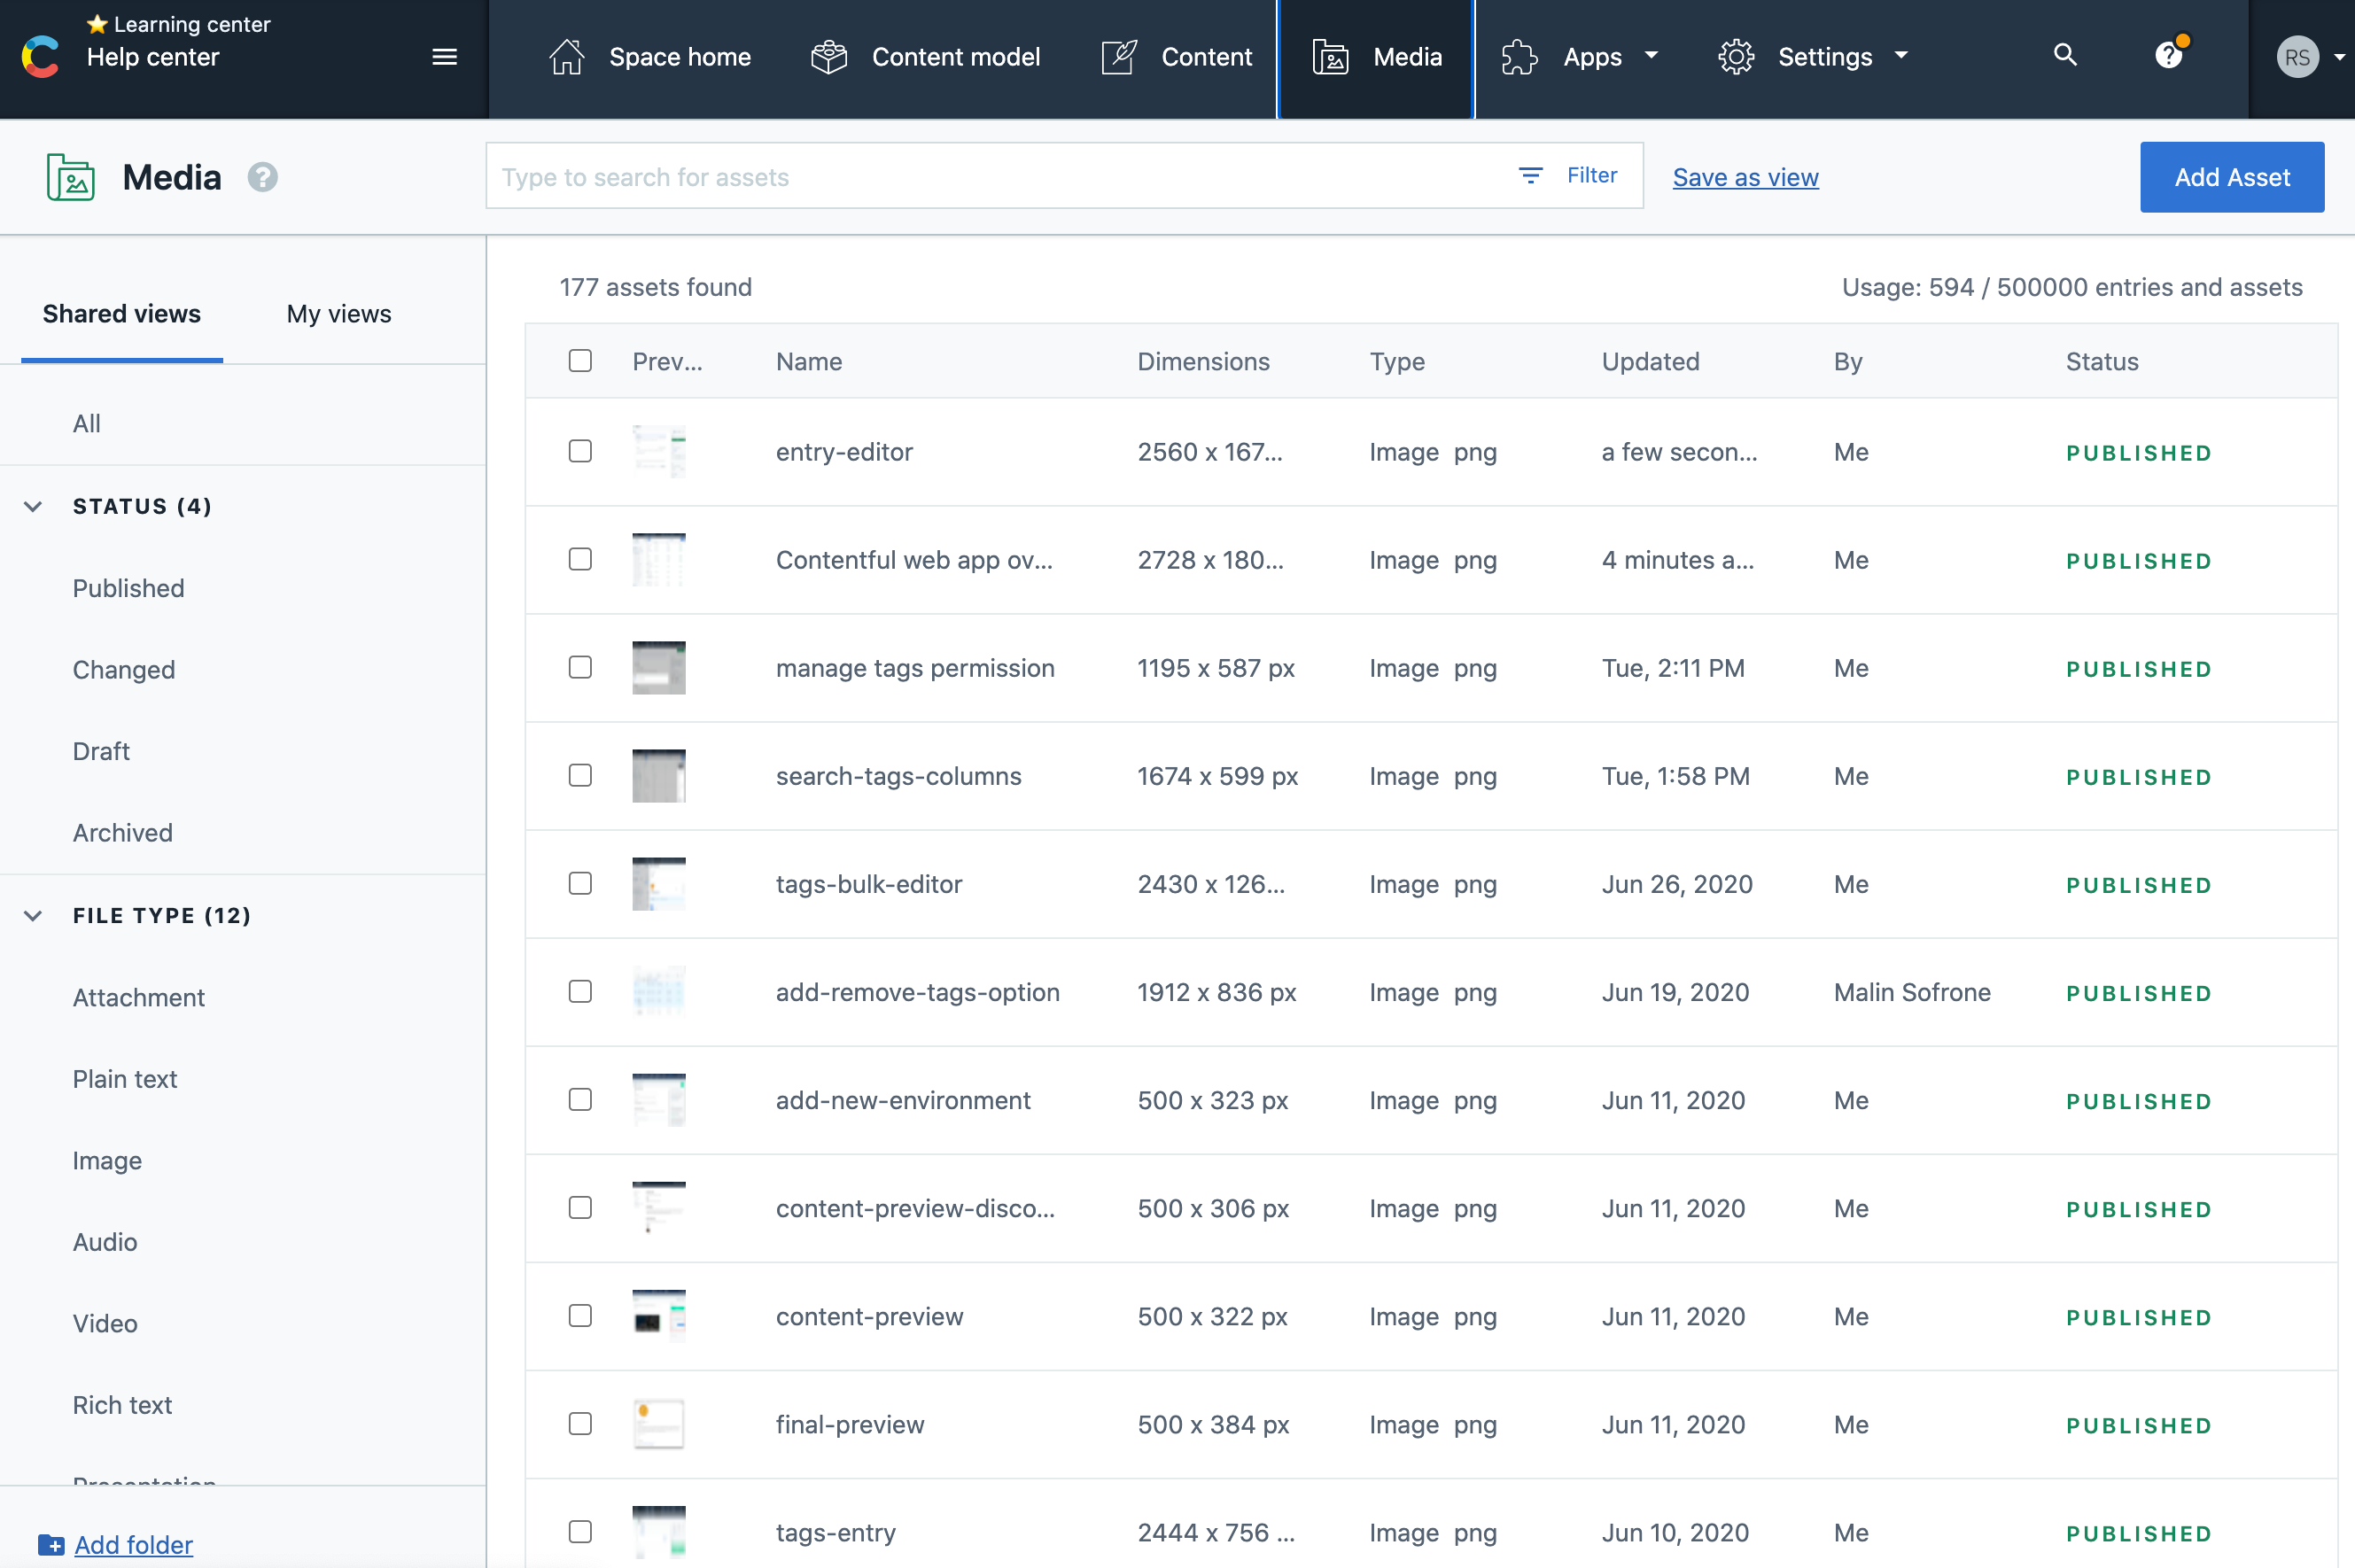Open the hamburger sidebar menu

click(x=445, y=57)
